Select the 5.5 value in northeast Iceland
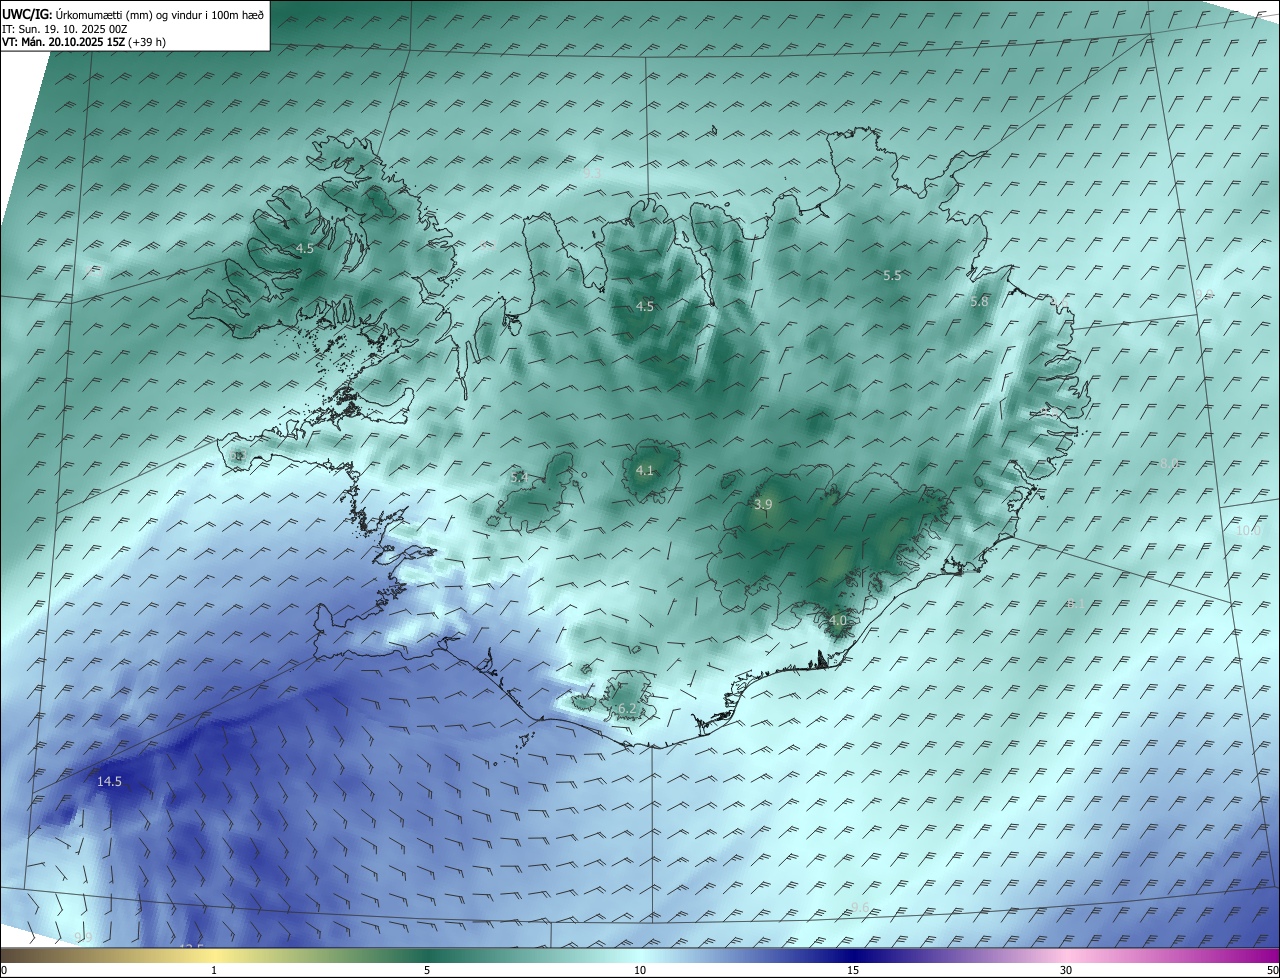Image resolution: width=1280 pixels, height=978 pixels. coord(892,276)
